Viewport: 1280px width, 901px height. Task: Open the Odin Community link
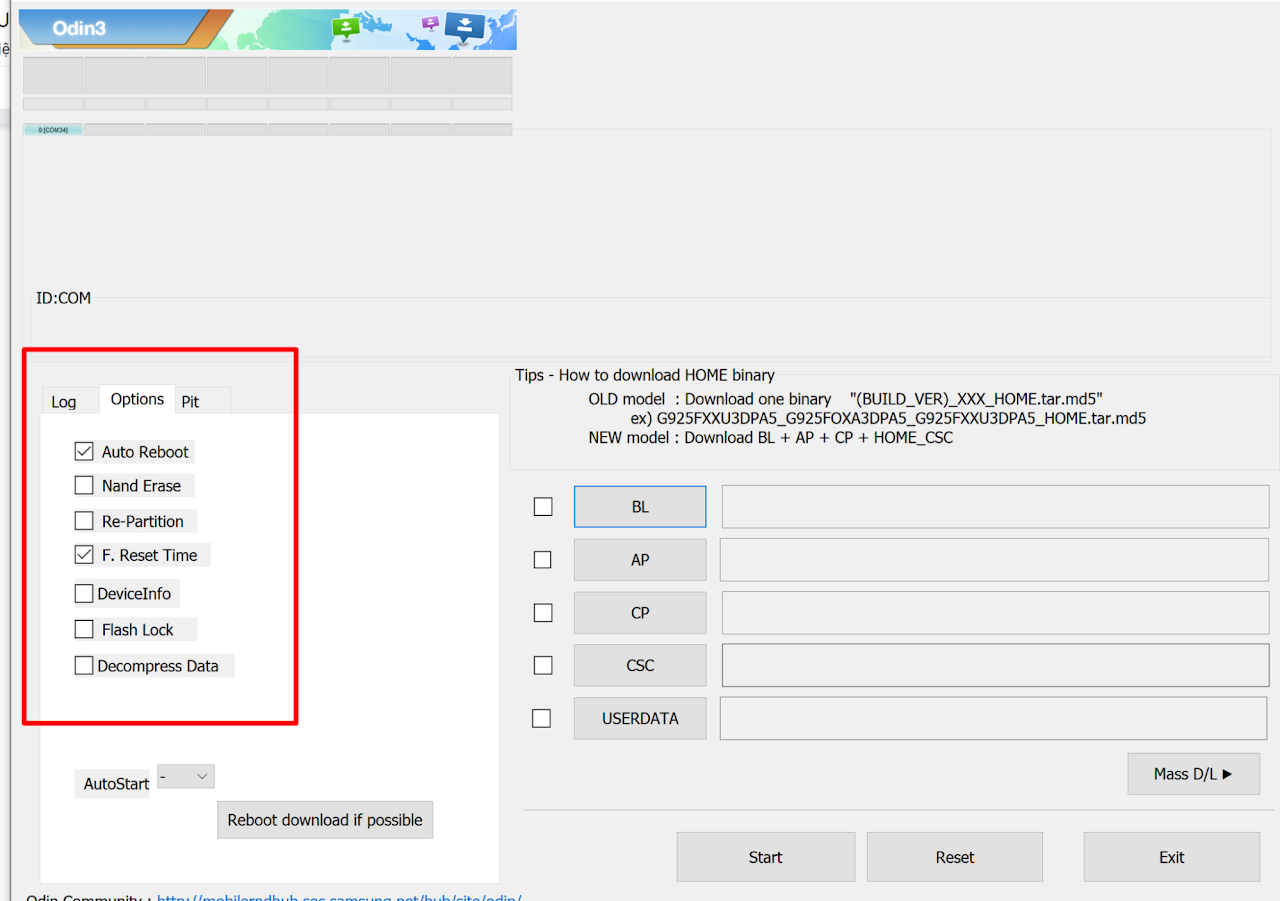point(340,896)
